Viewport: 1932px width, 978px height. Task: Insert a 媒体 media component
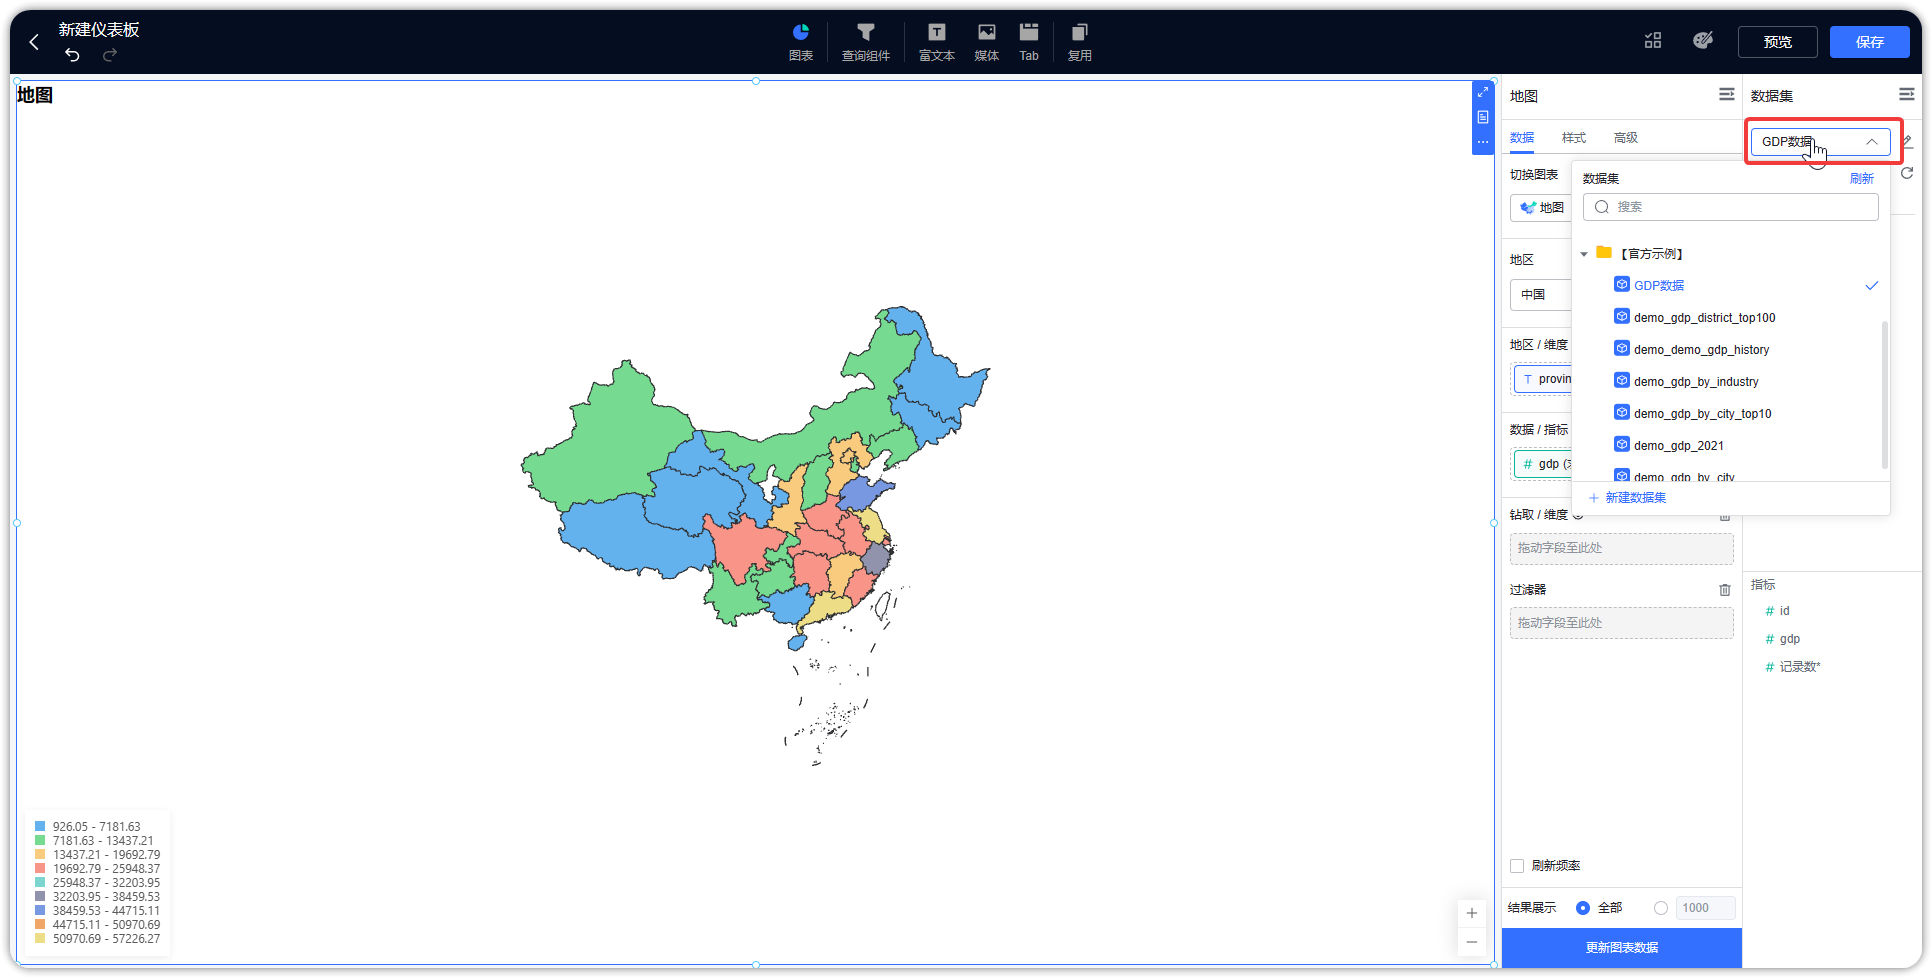point(987,42)
